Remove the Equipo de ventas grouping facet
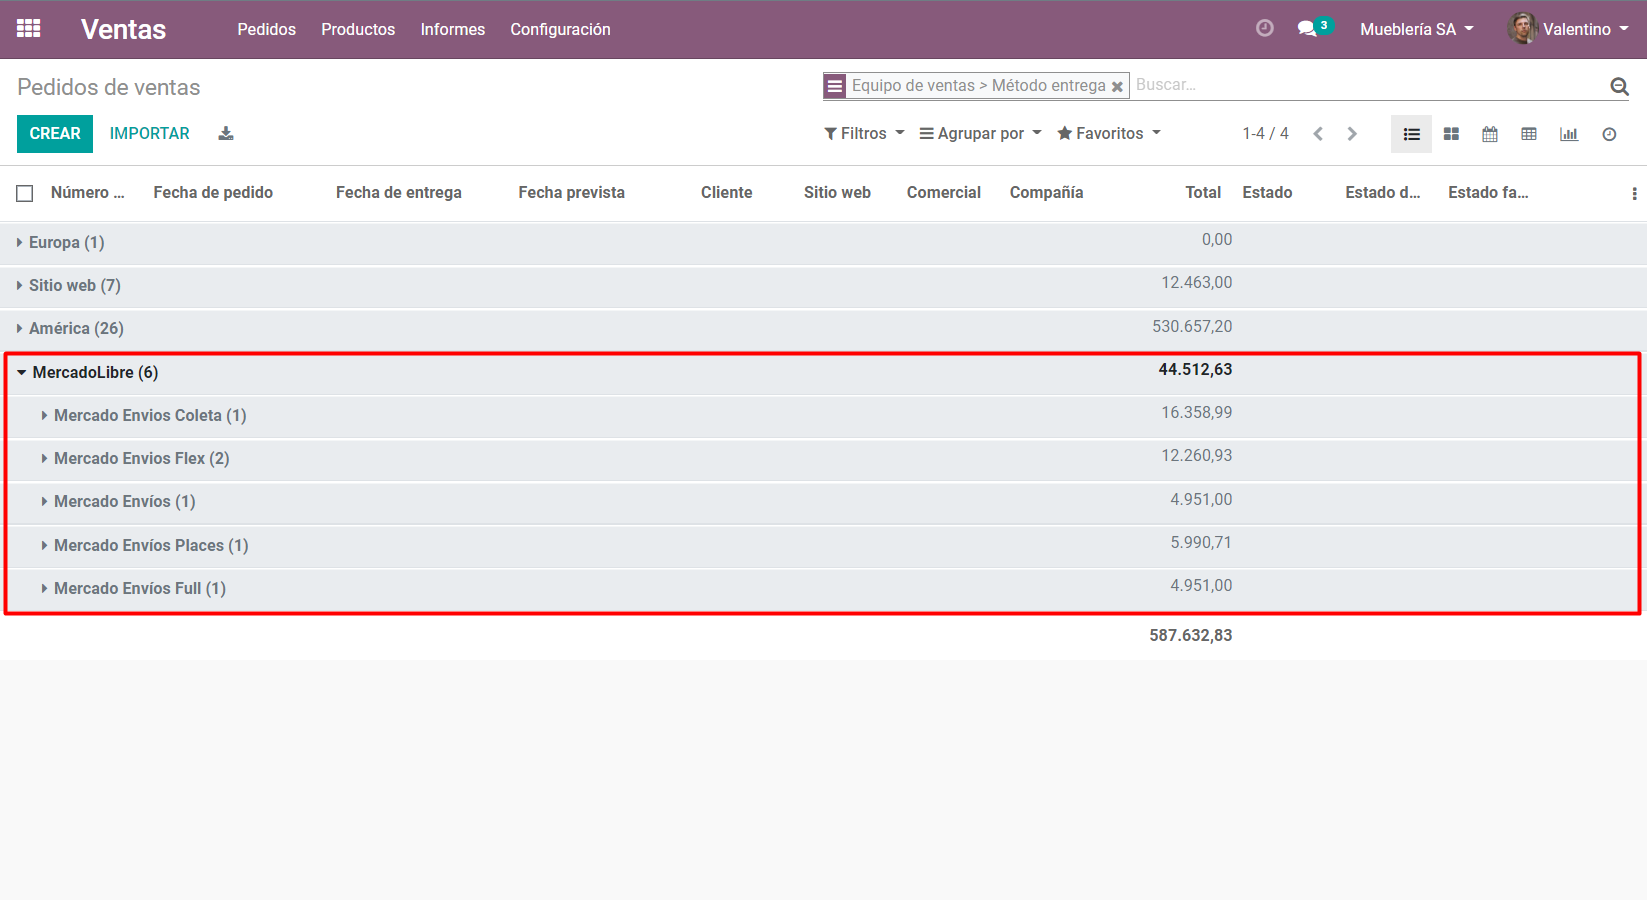Image resolution: width=1647 pixels, height=900 pixels. click(x=1117, y=87)
